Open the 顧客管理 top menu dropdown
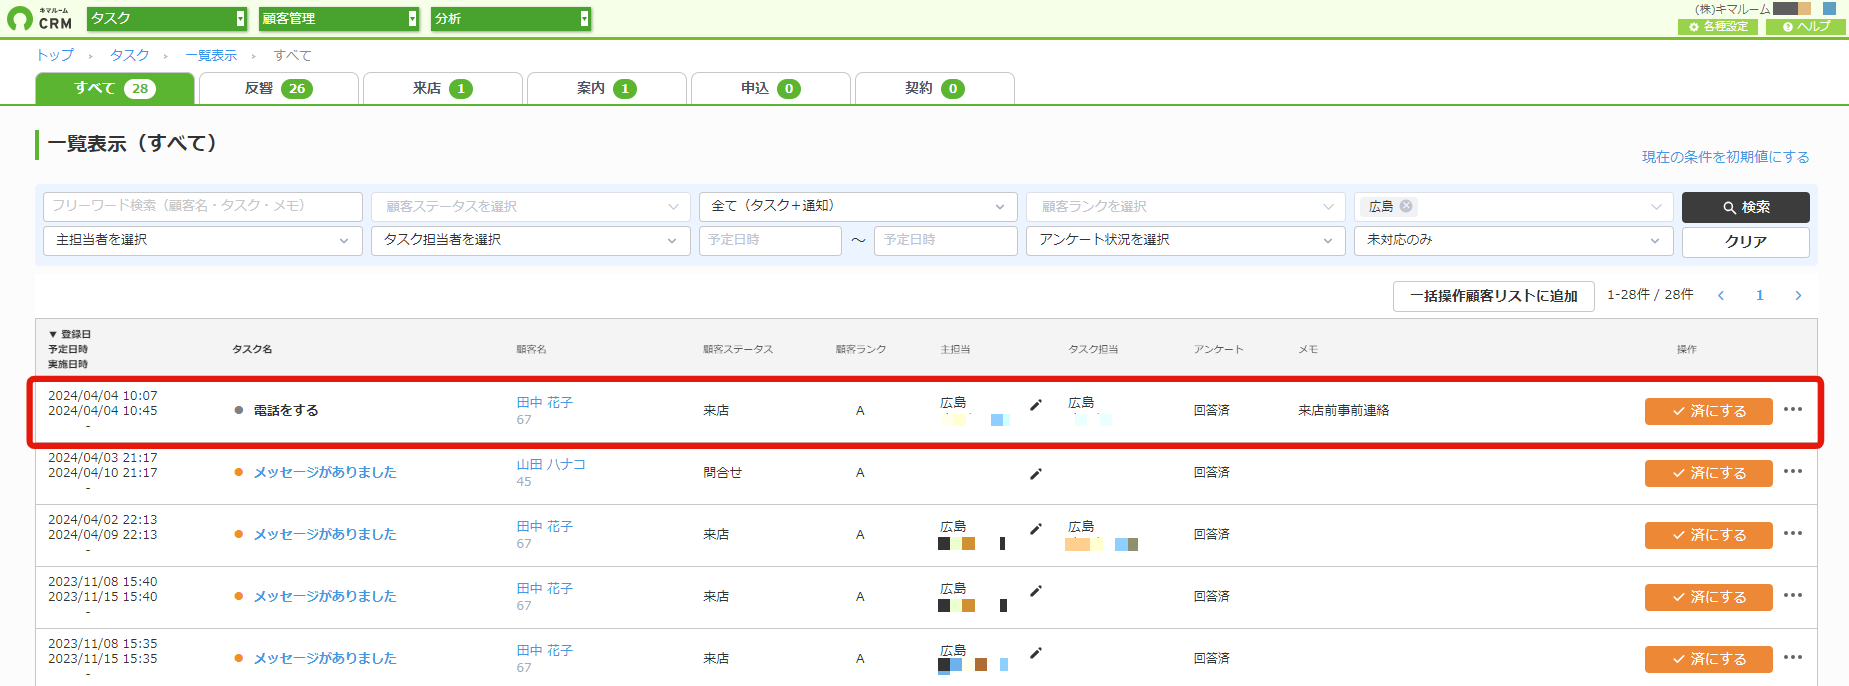1849x686 pixels. click(x=339, y=18)
